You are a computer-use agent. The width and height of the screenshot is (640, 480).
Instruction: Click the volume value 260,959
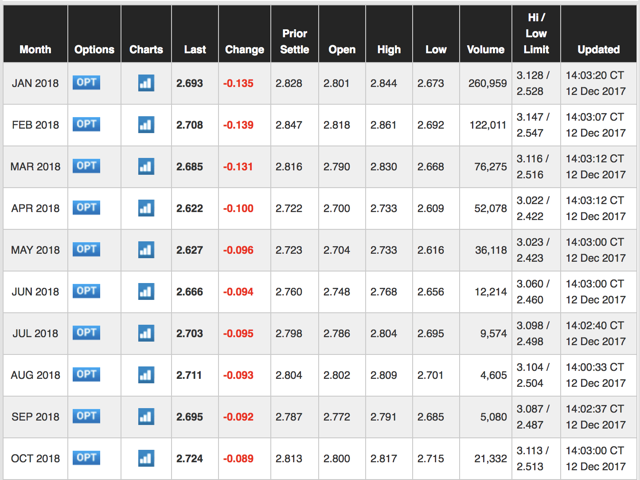pos(487,83)
